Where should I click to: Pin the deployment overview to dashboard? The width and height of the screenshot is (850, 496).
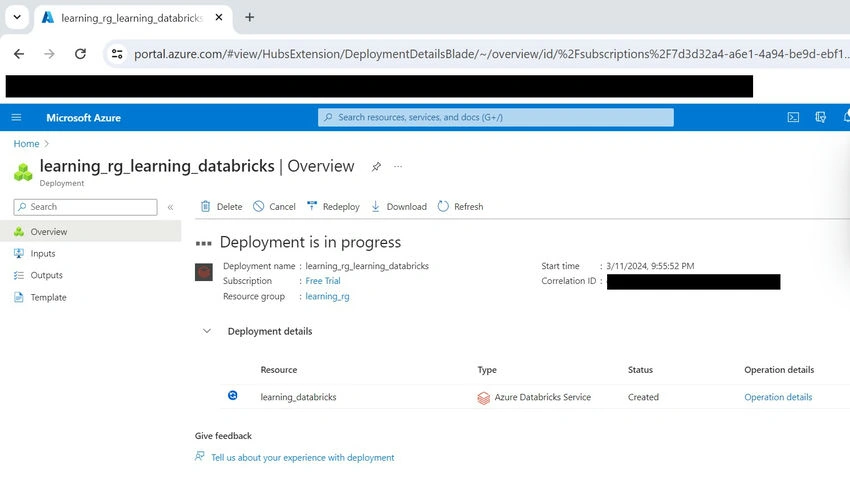[x=376, y=166]
